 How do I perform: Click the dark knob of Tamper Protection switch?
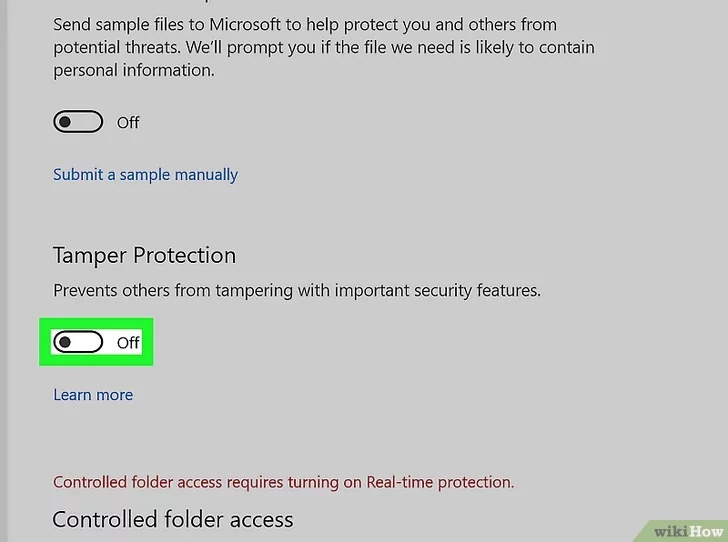[x=65, y=342]
